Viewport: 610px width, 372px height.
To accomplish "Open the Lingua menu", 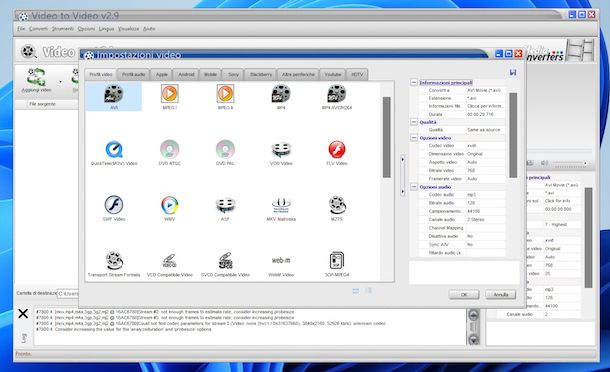I will click(x=106, y=29).
